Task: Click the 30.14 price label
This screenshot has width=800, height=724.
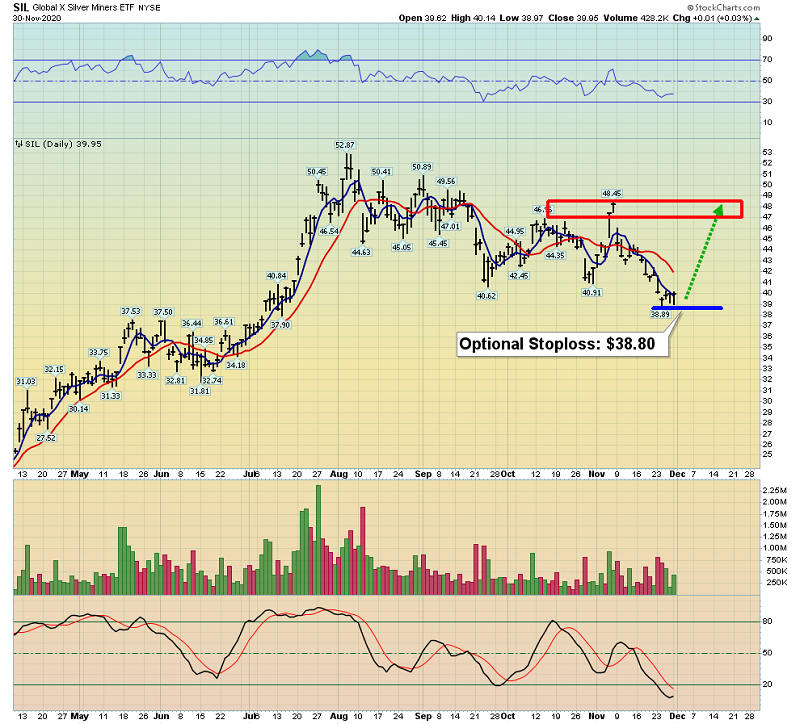Action: (79, 409)
